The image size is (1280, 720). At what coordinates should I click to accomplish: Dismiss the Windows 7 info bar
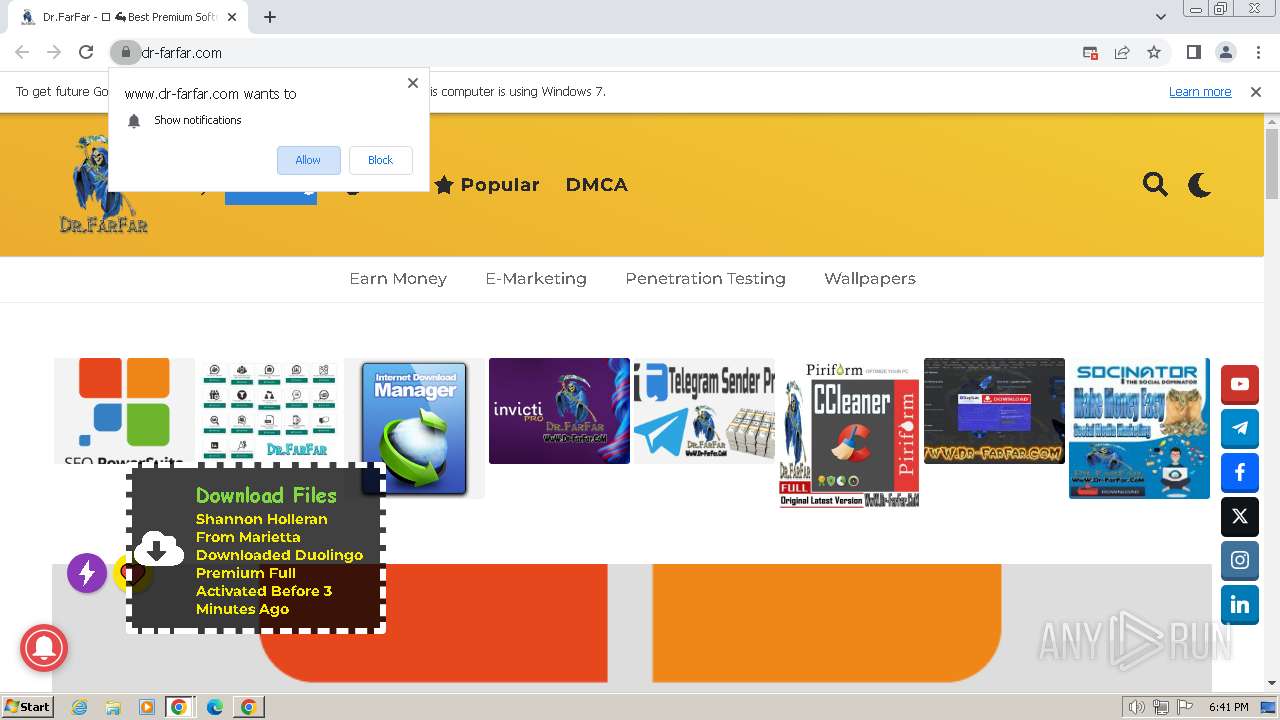click(1256, 91)
